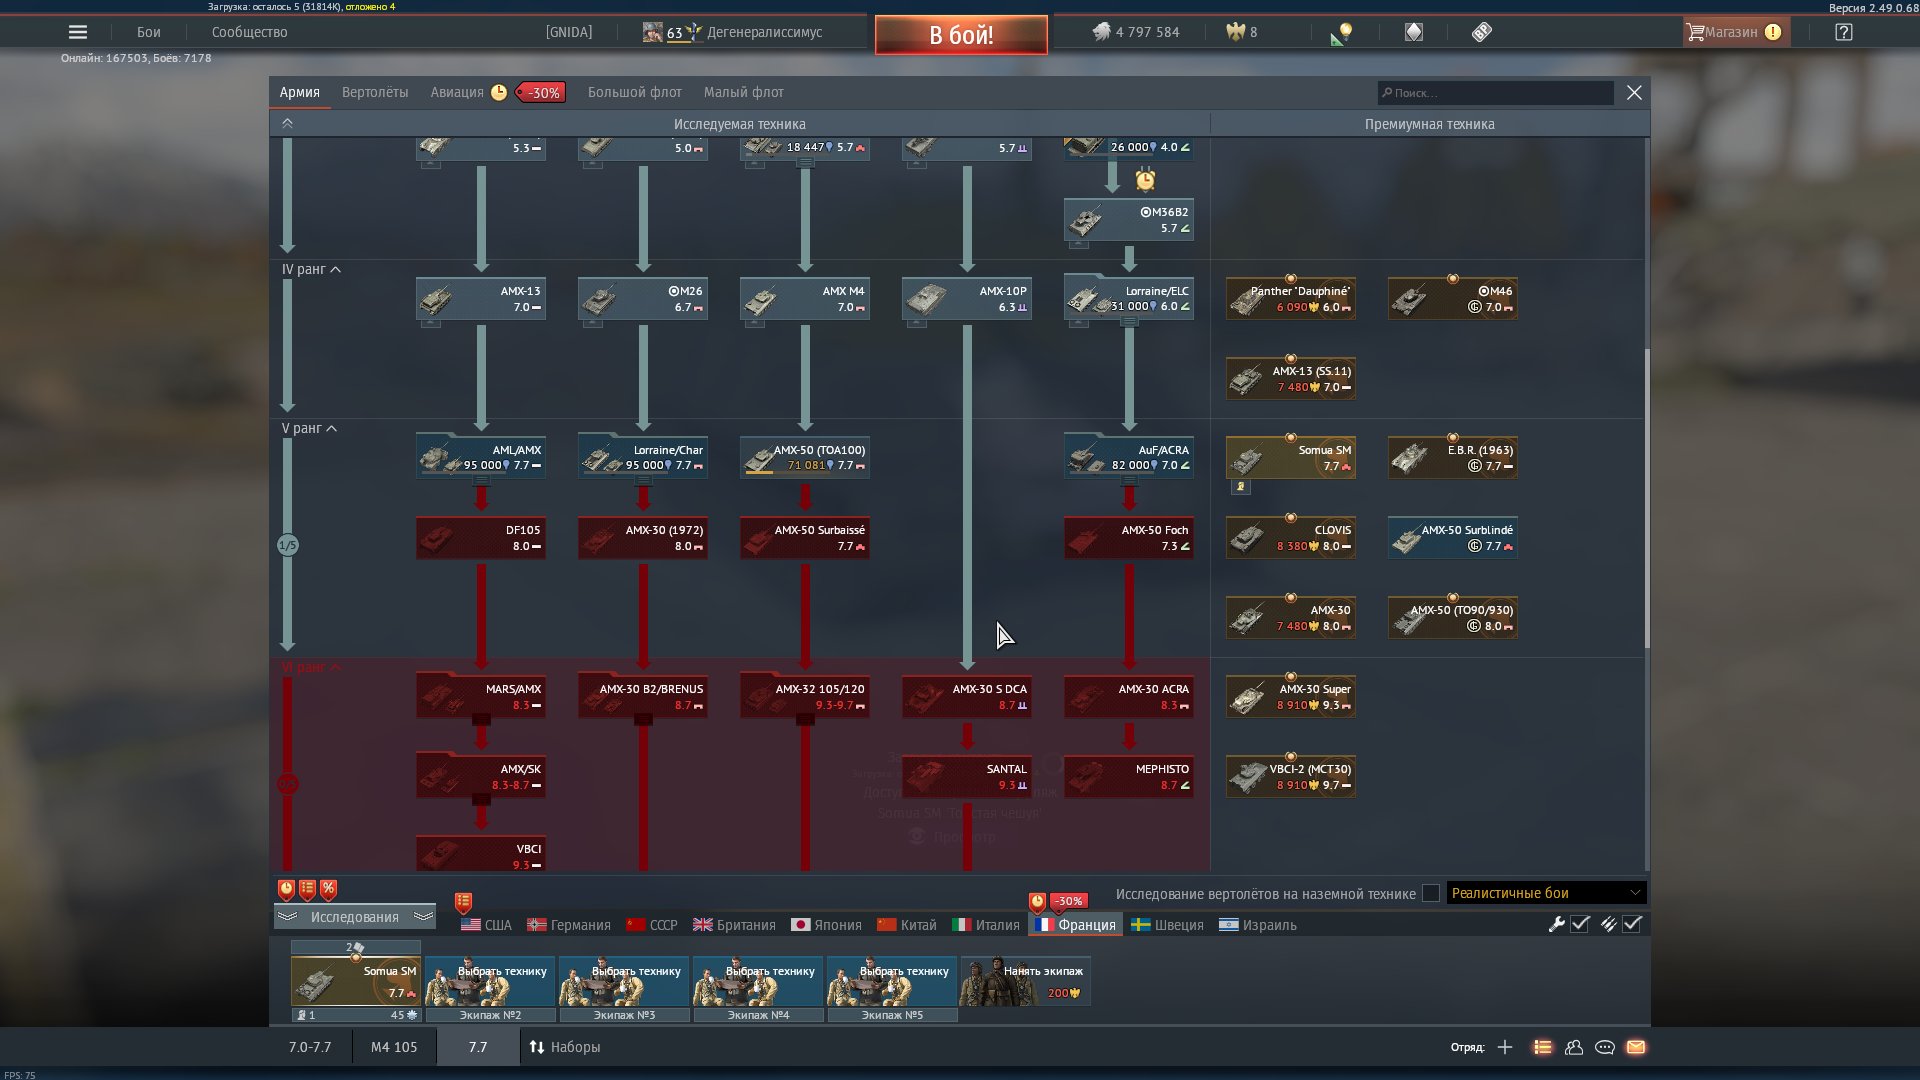Switch to the Вертолёты tab
This screenshot has width=1920, height=1080.
[x=375, y=92]
